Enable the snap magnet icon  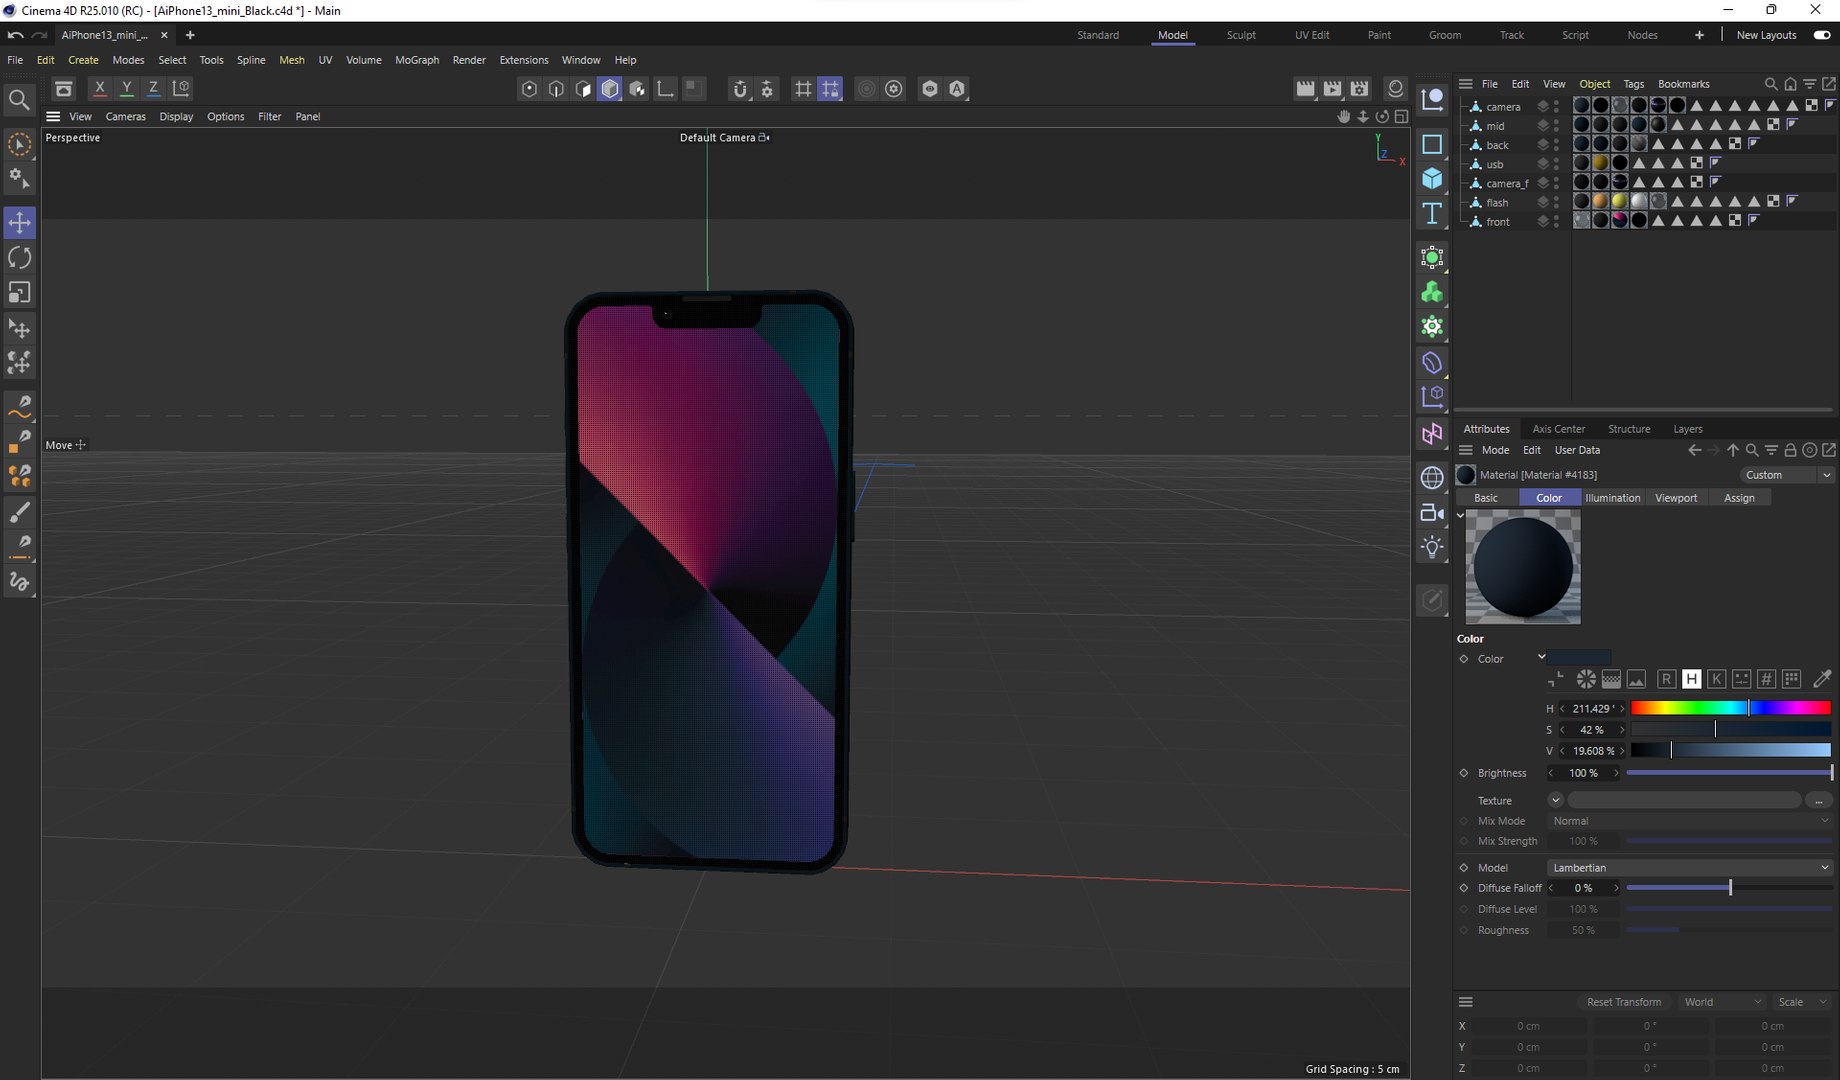(x=740, y=89)
